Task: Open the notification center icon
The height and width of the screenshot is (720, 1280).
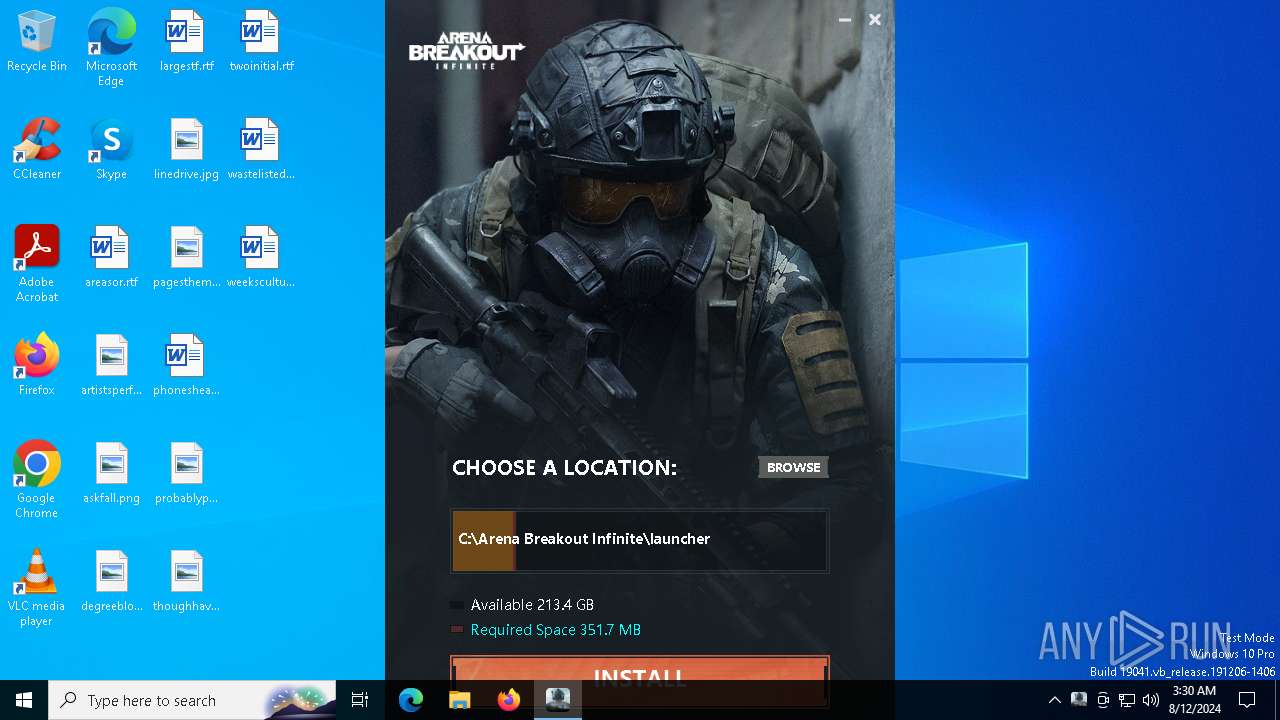Action: [1247, 700]
